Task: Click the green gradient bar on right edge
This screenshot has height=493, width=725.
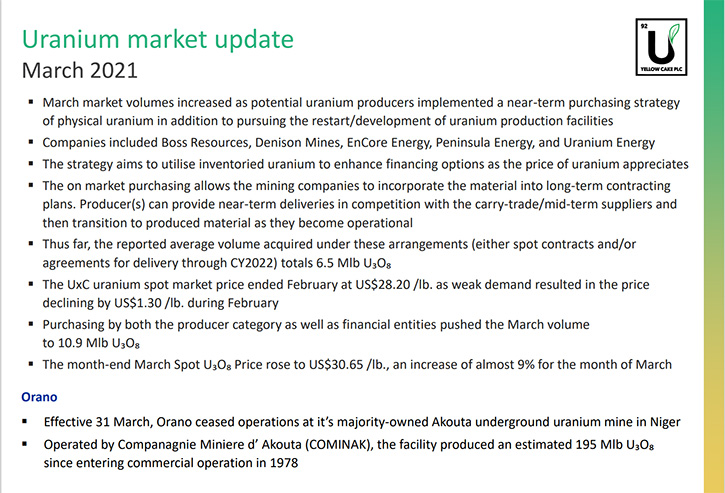Action: tap(714, 246)
